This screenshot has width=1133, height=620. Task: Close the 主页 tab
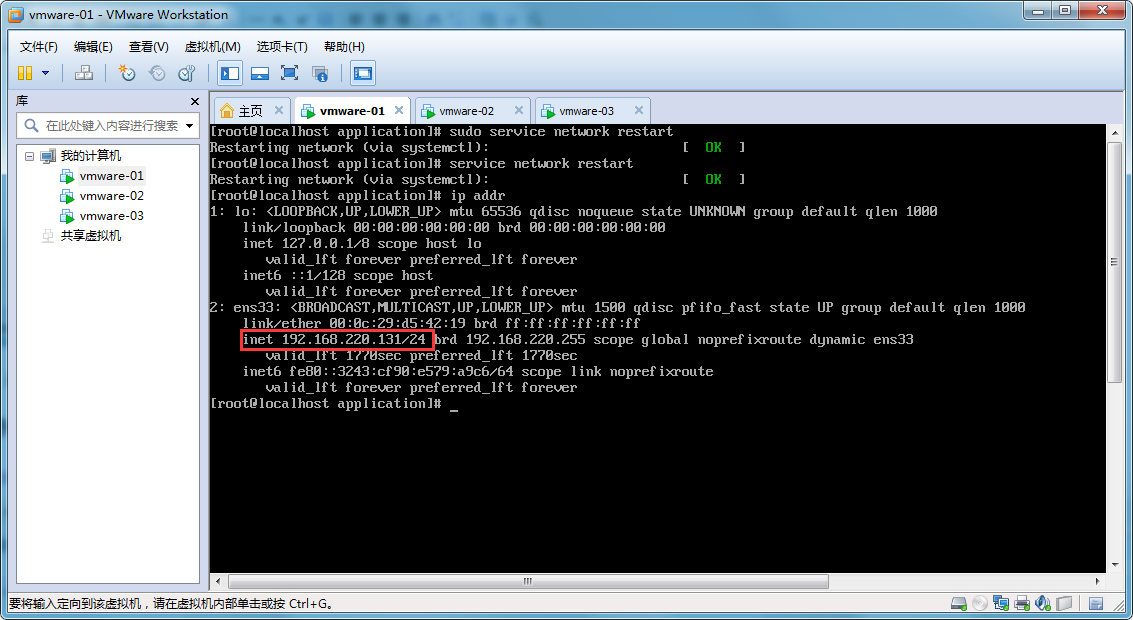point(279,111)
